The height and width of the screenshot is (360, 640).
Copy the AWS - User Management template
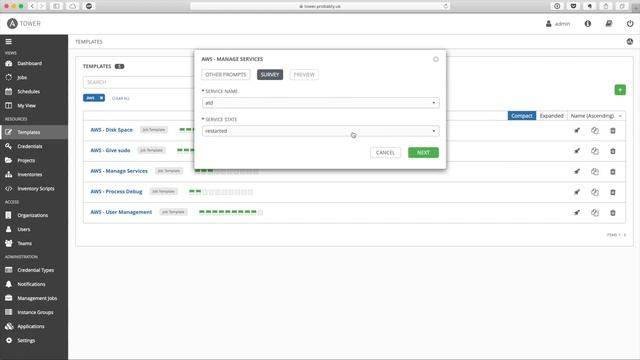(595, 213)
